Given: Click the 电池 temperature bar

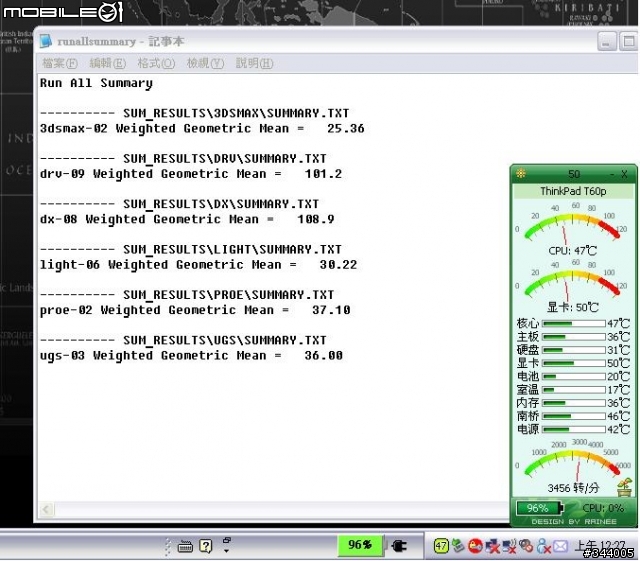Looking at the screenshot, I should 573,376.
